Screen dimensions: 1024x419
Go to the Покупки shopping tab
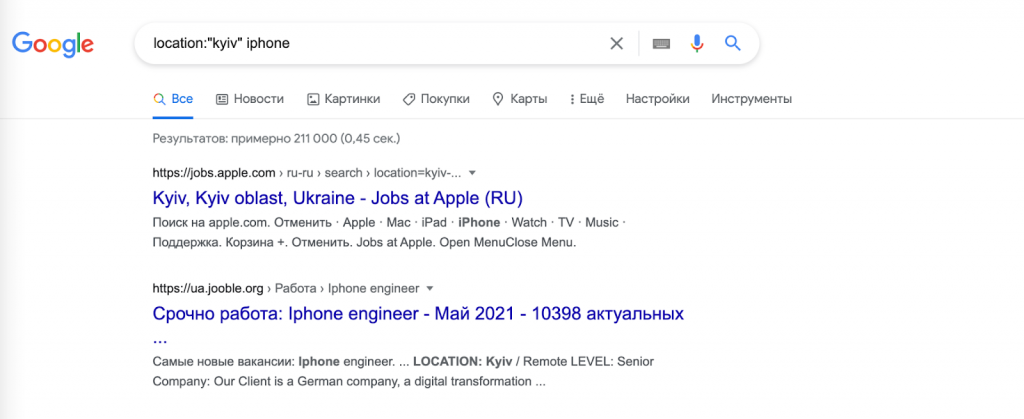click(x=436, y=99)
